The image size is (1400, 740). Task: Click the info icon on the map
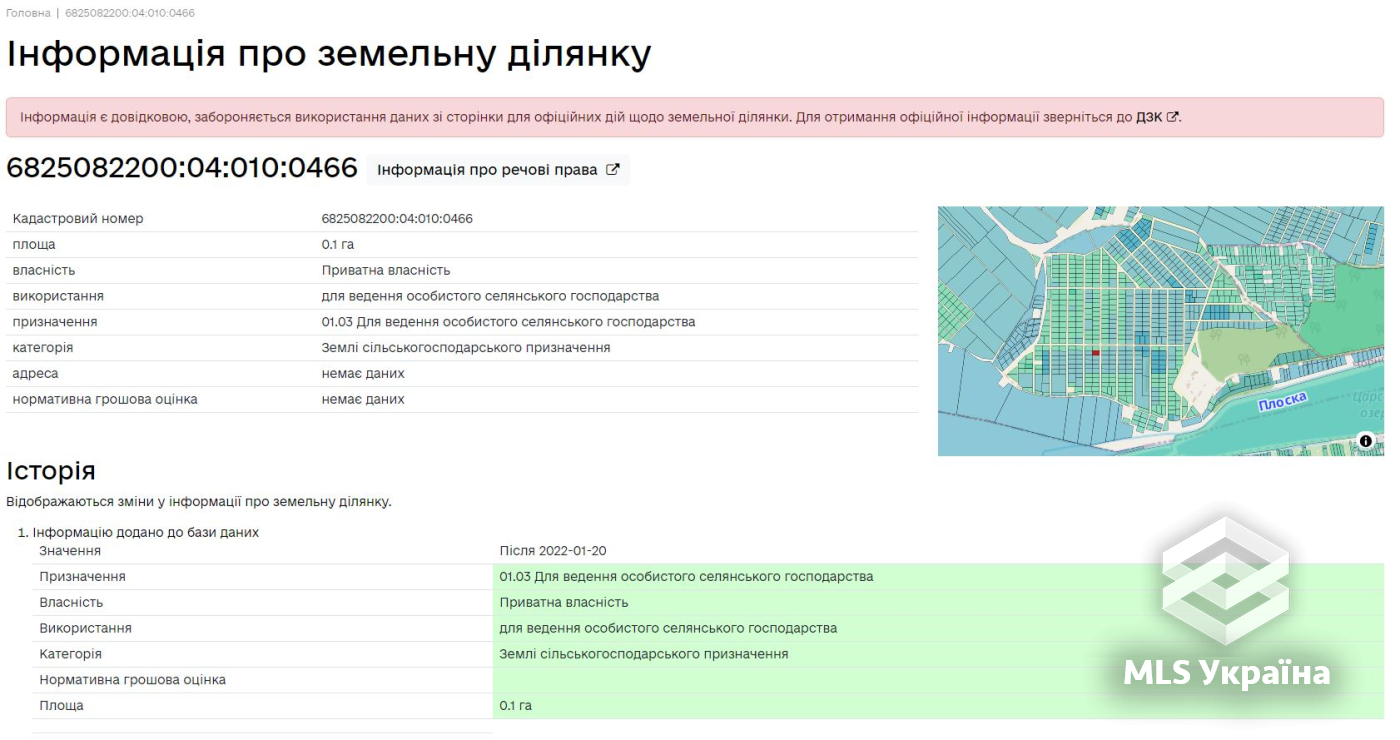(x=1366, y=441)
